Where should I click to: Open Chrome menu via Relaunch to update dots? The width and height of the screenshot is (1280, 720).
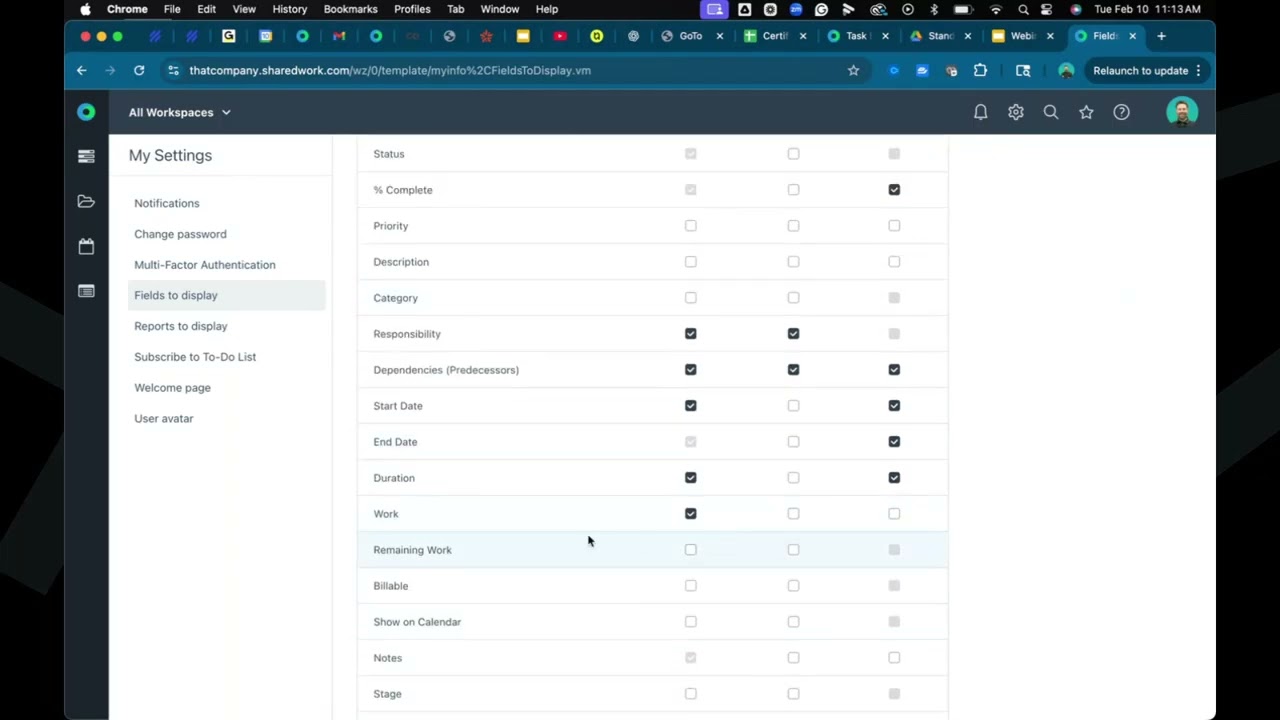pos(1198,70)
